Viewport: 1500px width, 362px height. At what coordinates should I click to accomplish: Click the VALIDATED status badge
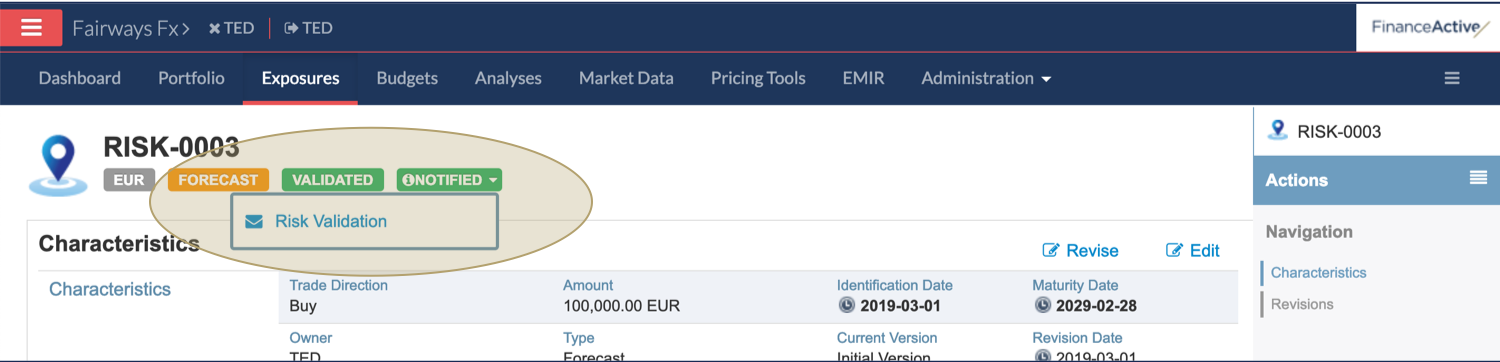point(333,180)
